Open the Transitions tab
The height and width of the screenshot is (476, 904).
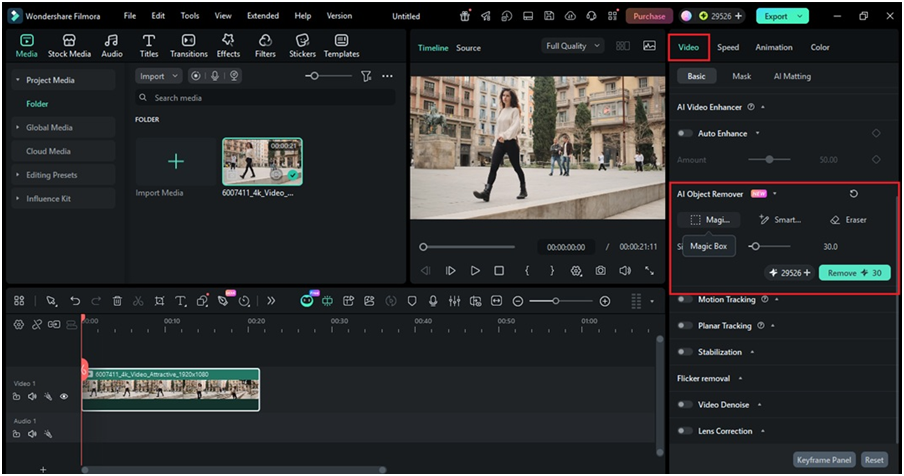point(189,46)
